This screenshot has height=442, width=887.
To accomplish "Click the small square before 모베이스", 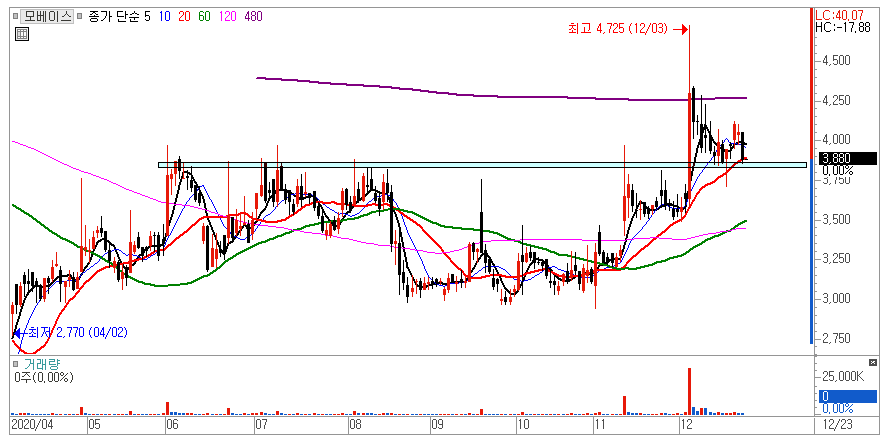I will click(16, 16).
